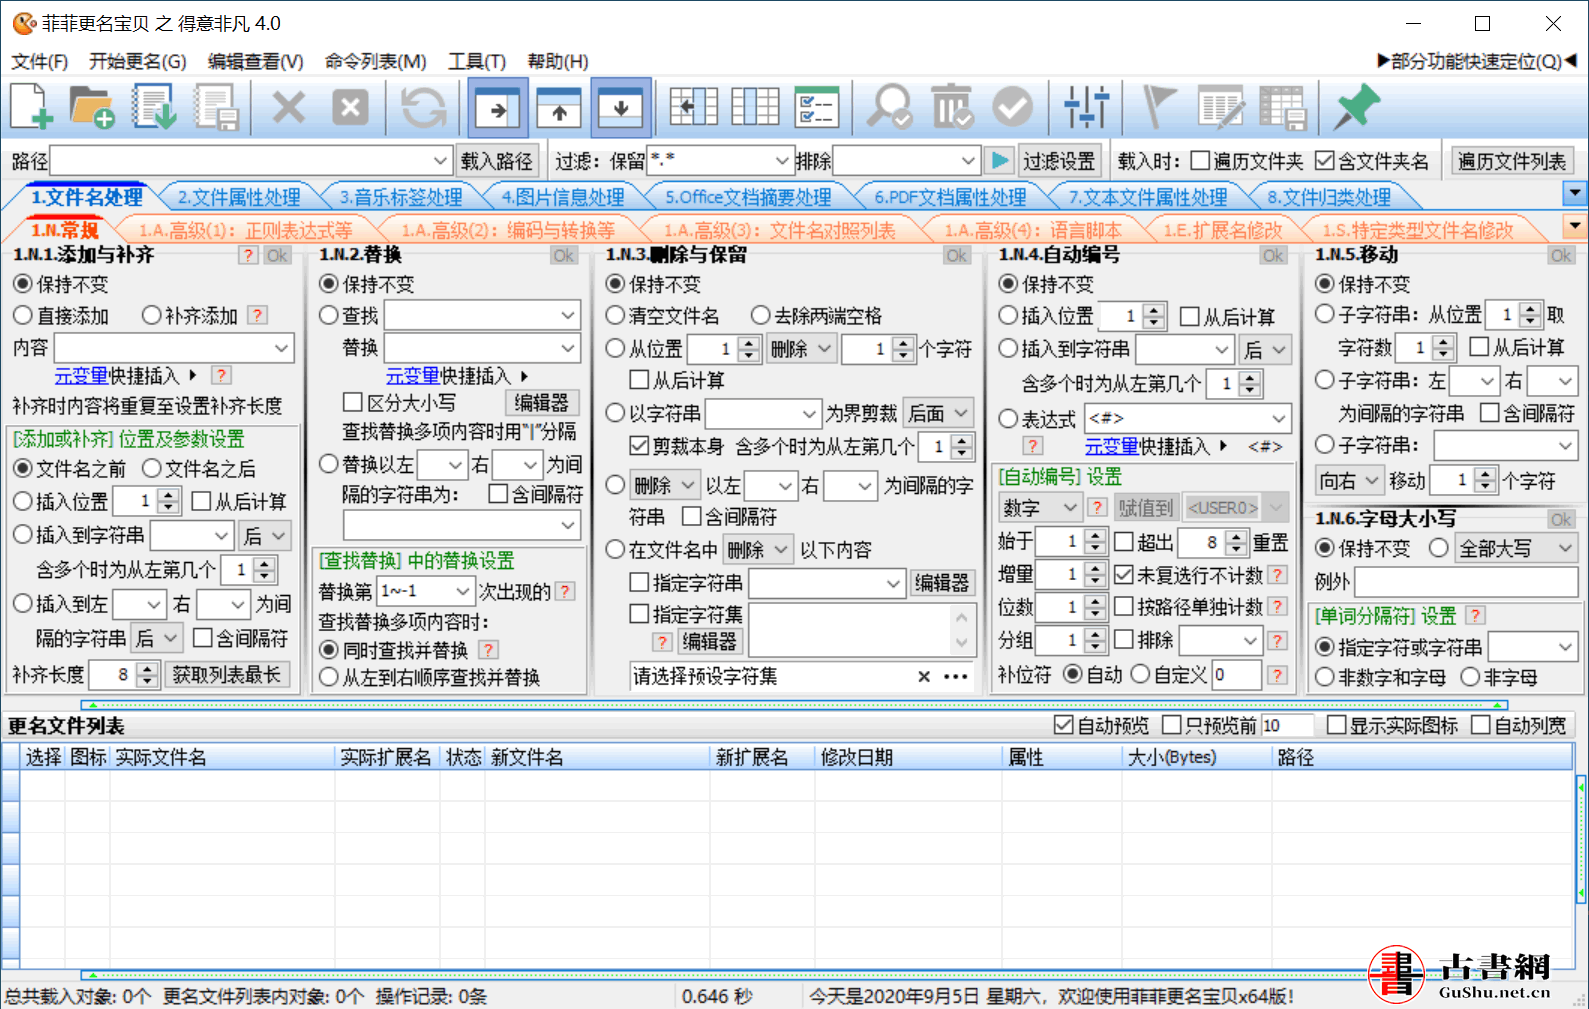Image resolution: width=1589 pixels, height=1009 pixels.
Task: Open the 保留 filter dropdown
Action: click(x=782, y=161)
